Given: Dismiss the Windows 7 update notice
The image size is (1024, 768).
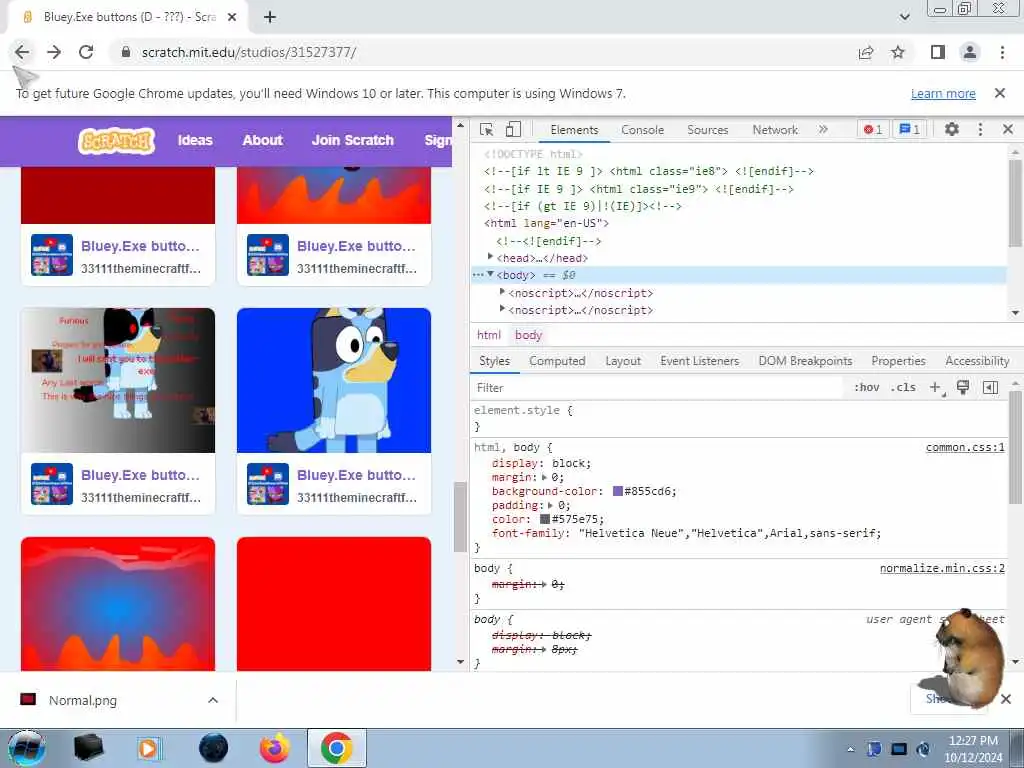Looking at the screenshot, I should [x=1000, y=93].
